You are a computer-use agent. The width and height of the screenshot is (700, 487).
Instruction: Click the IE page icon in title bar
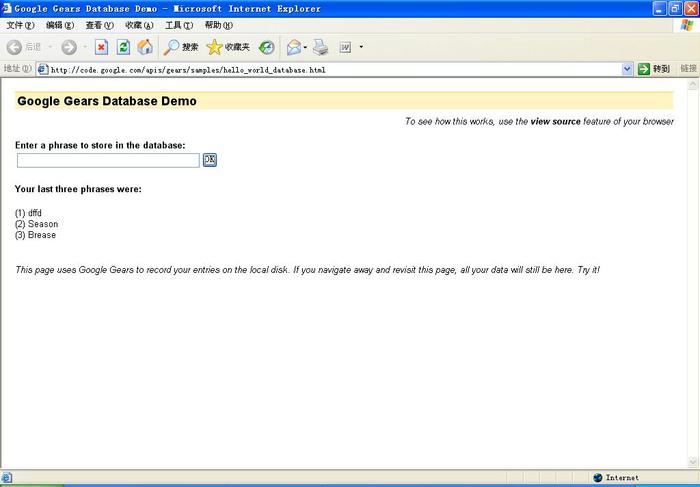[6, 8]
